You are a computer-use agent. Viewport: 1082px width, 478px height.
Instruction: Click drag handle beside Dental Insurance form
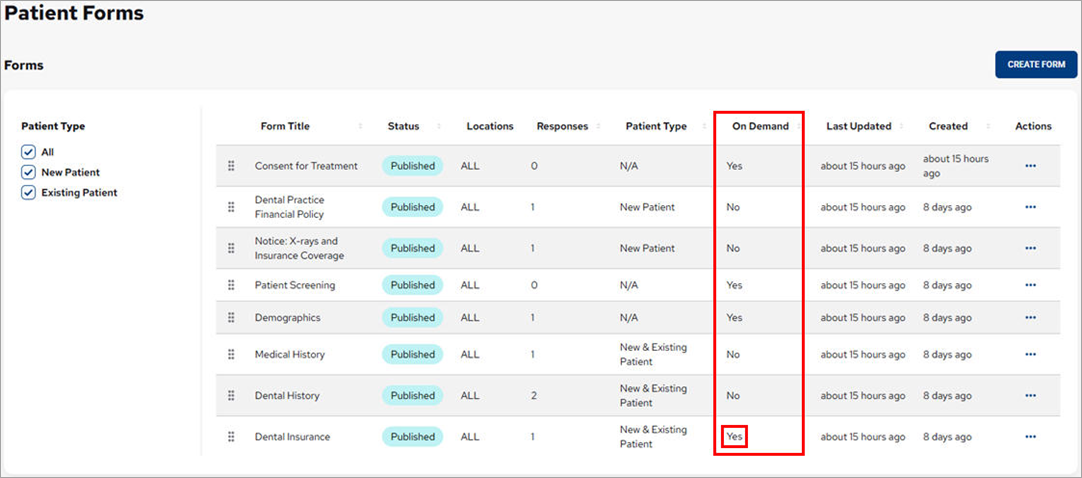coord(231,437)
